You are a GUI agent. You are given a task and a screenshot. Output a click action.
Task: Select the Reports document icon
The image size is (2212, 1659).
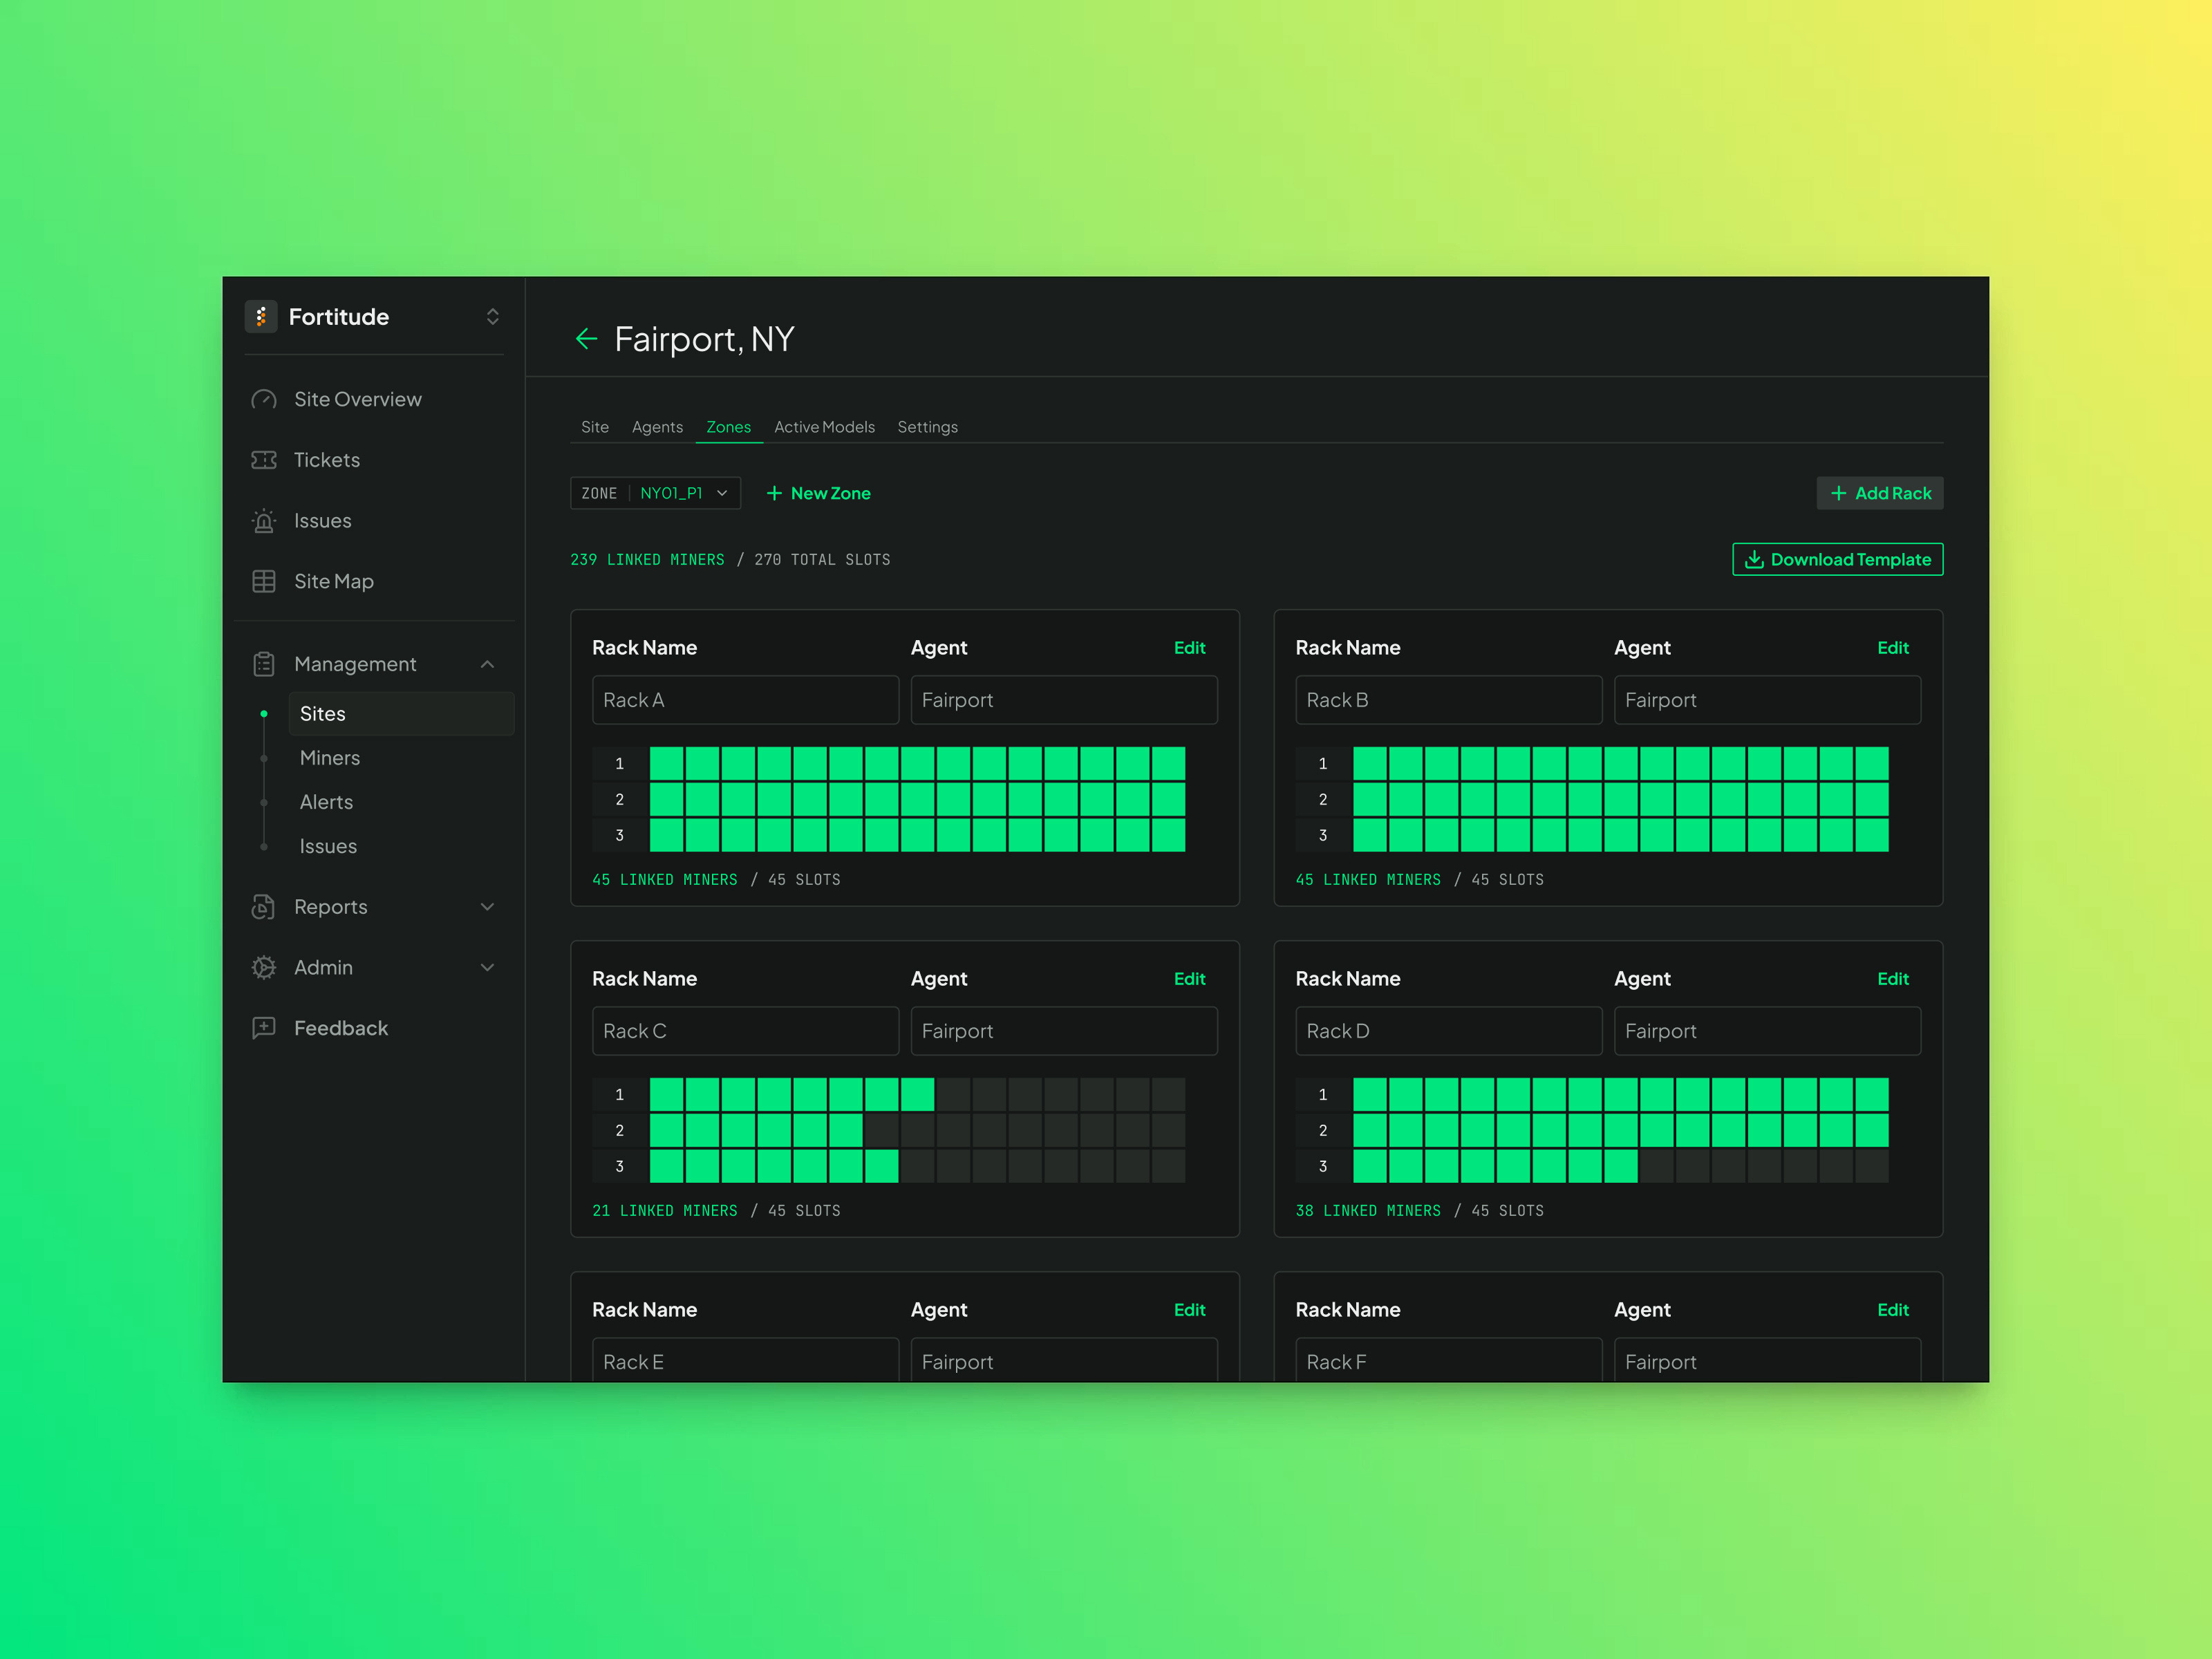point(263,907)
